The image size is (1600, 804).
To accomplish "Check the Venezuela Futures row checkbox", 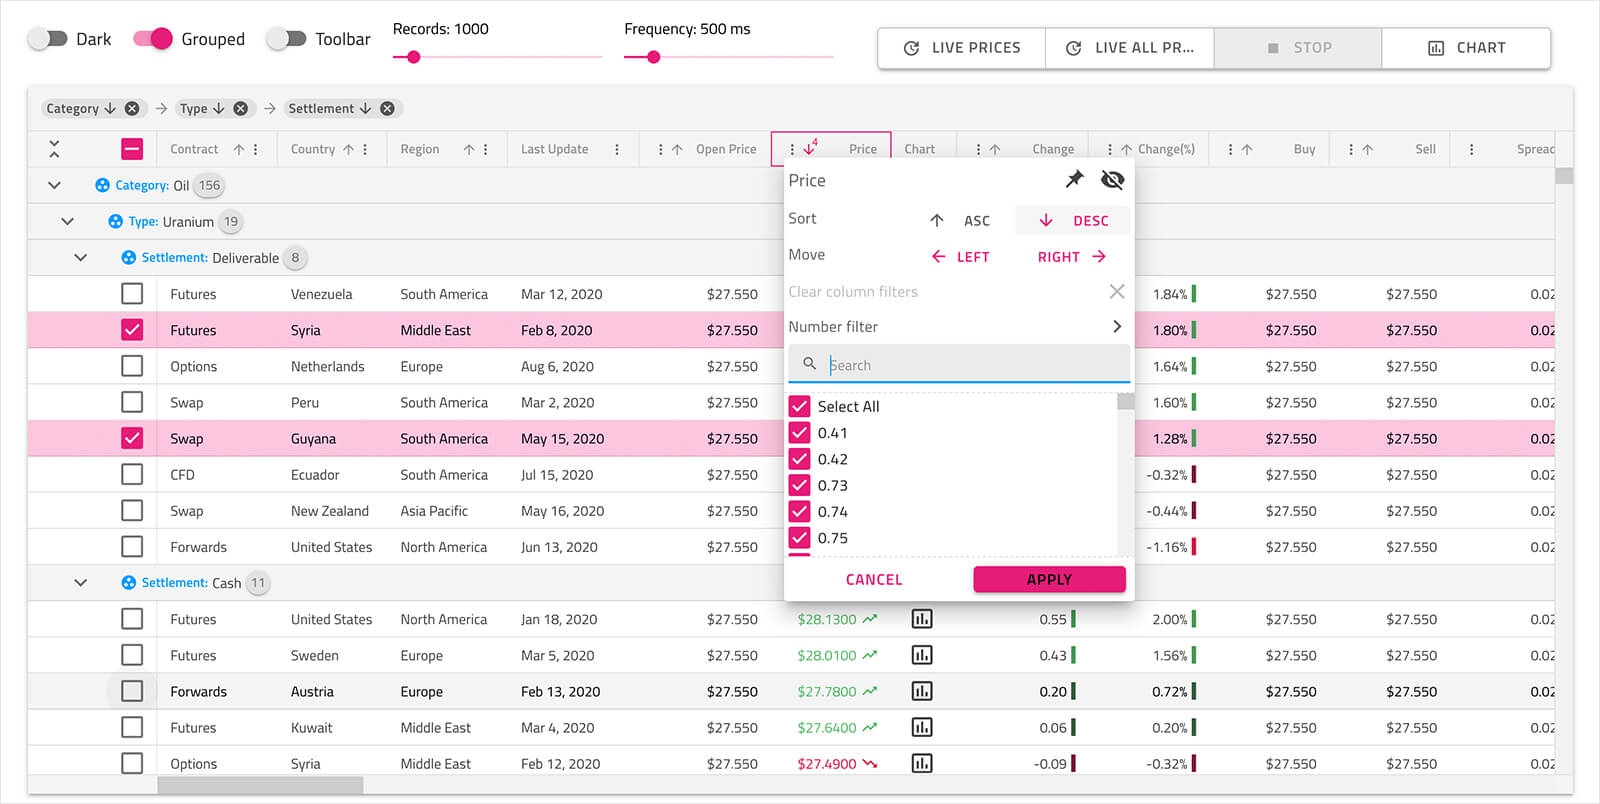I will click(132, 294).
